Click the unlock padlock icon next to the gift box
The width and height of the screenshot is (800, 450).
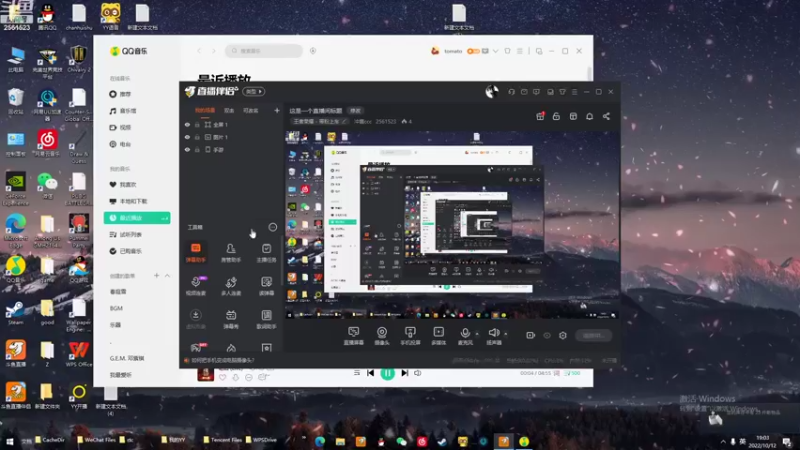point(556,116)
